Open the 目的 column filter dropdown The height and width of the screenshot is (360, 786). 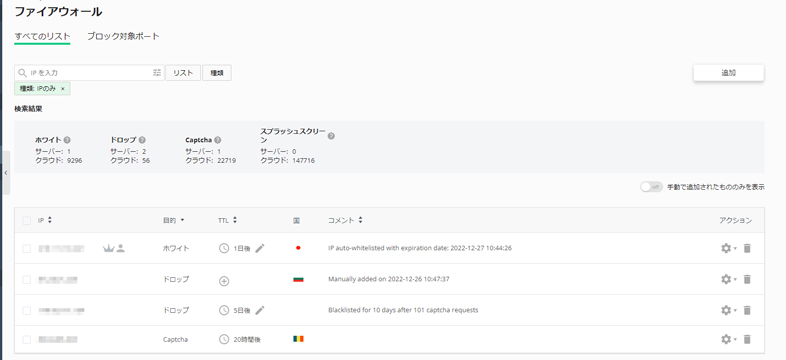pos(173,220)
